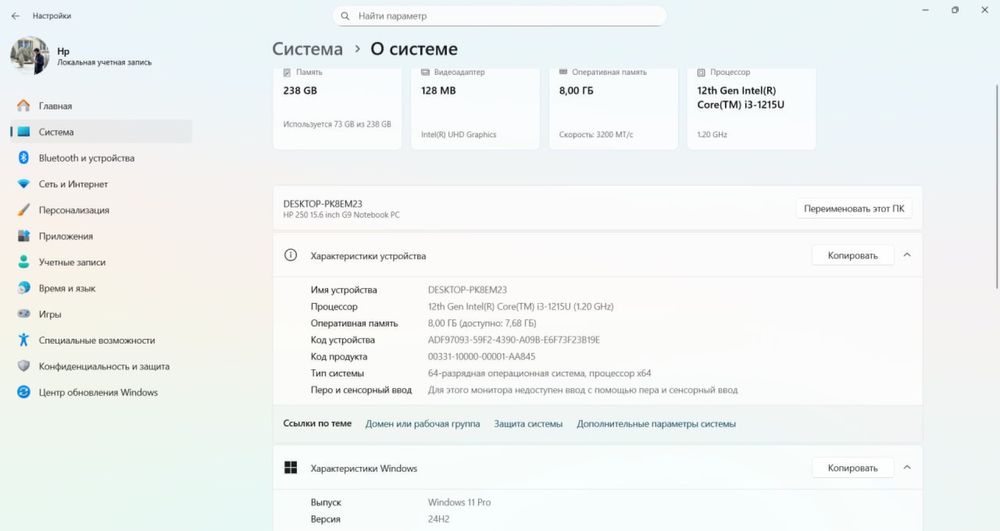The height and width of the screenshot is (531, 1000).
Task: Click the Windows Update icon in sidebar
Action: point(23,392)
